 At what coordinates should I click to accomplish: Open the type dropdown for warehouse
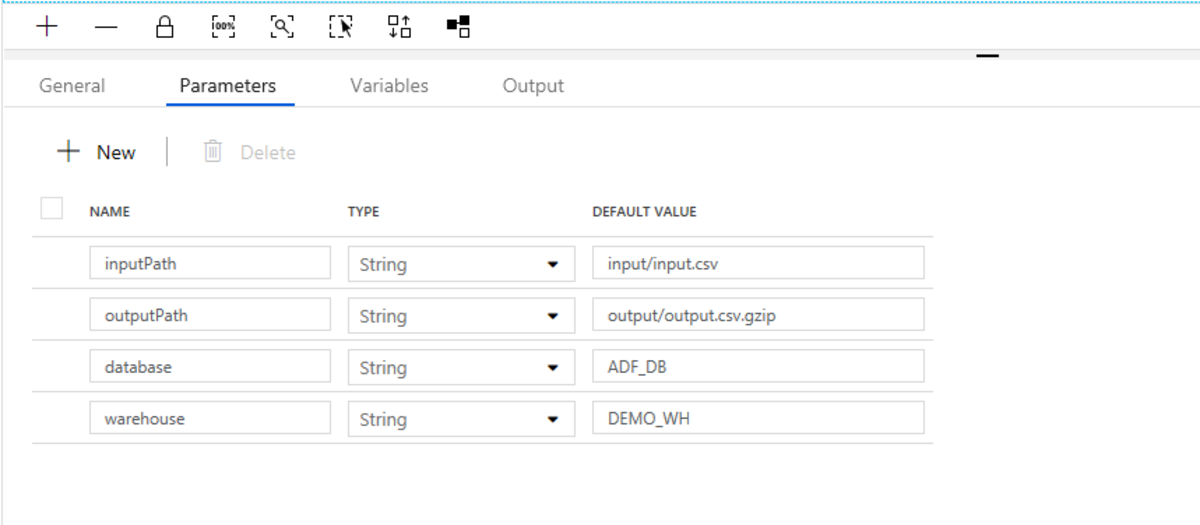[461, 419]
